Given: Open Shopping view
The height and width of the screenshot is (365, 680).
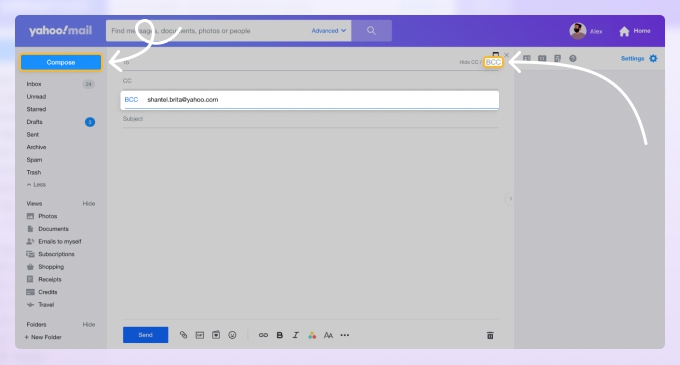Looking at the screenshot, I should 45,267.
